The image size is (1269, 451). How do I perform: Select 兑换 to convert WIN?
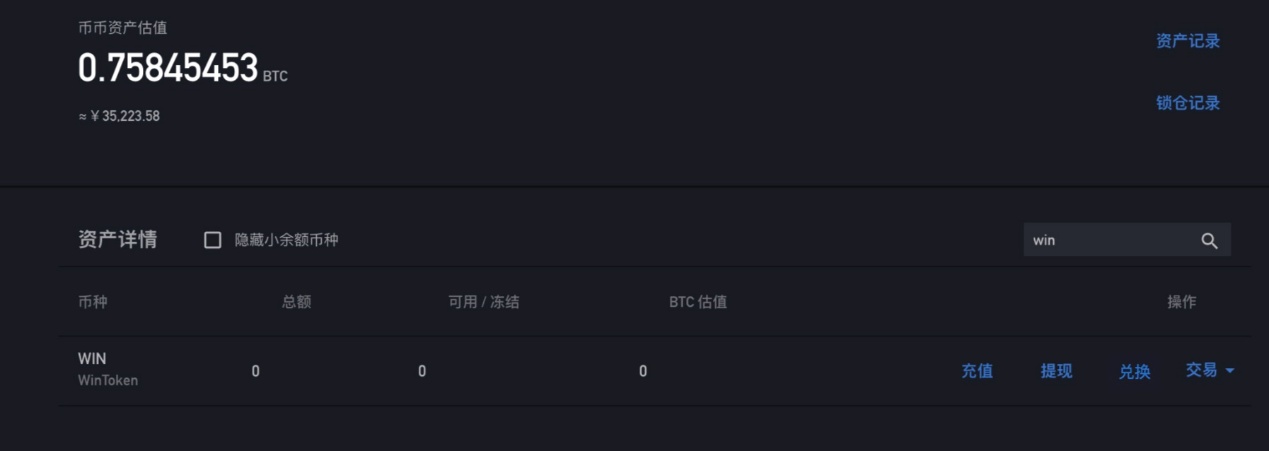(x=1134, y=372)
